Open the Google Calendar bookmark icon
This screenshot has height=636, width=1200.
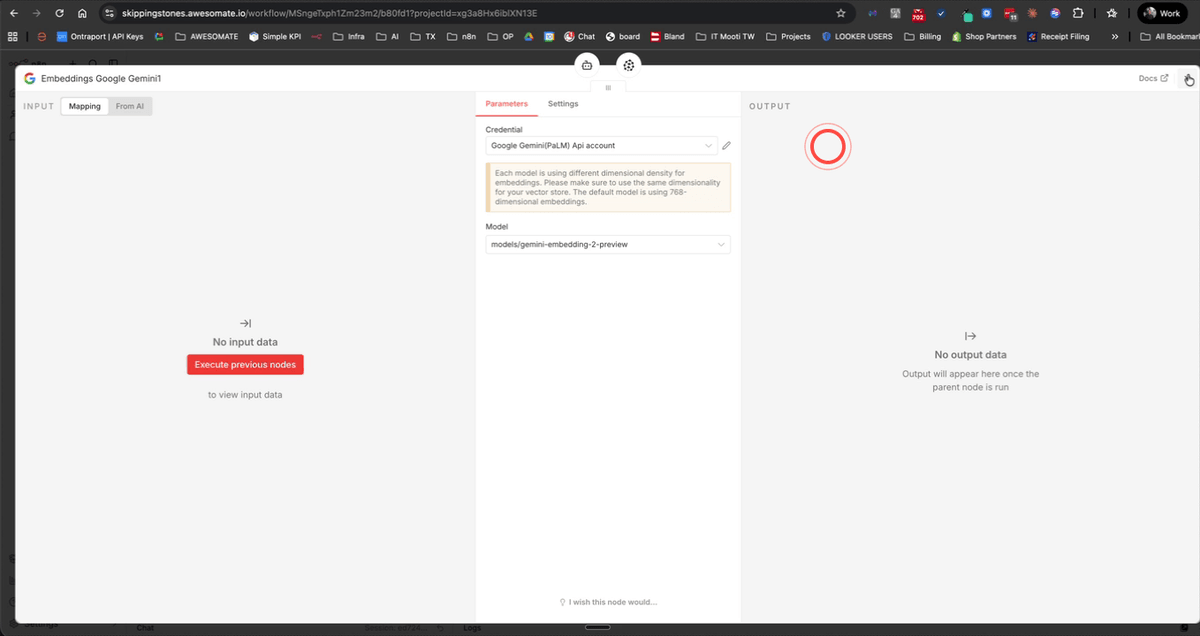[549, 36]
